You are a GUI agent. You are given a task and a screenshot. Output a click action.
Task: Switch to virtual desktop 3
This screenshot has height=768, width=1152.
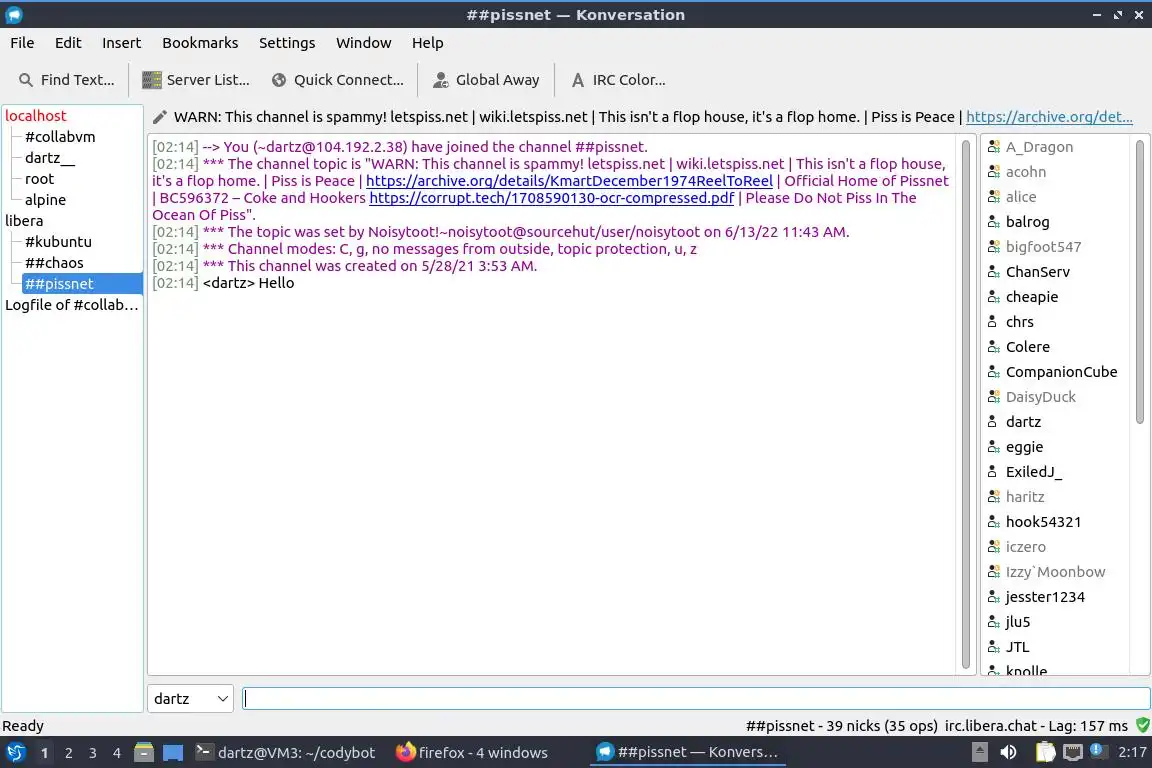[93, 753]
